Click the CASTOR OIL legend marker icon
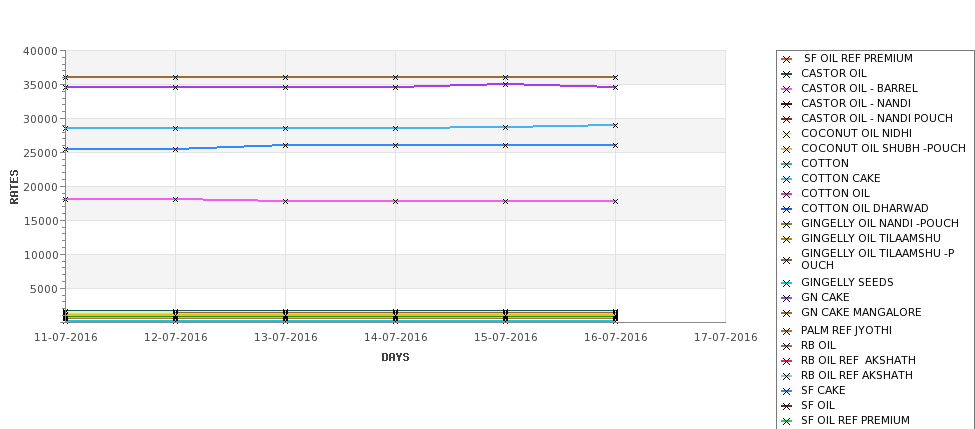This screenshot has width=975, height=429. coord(787,74)
